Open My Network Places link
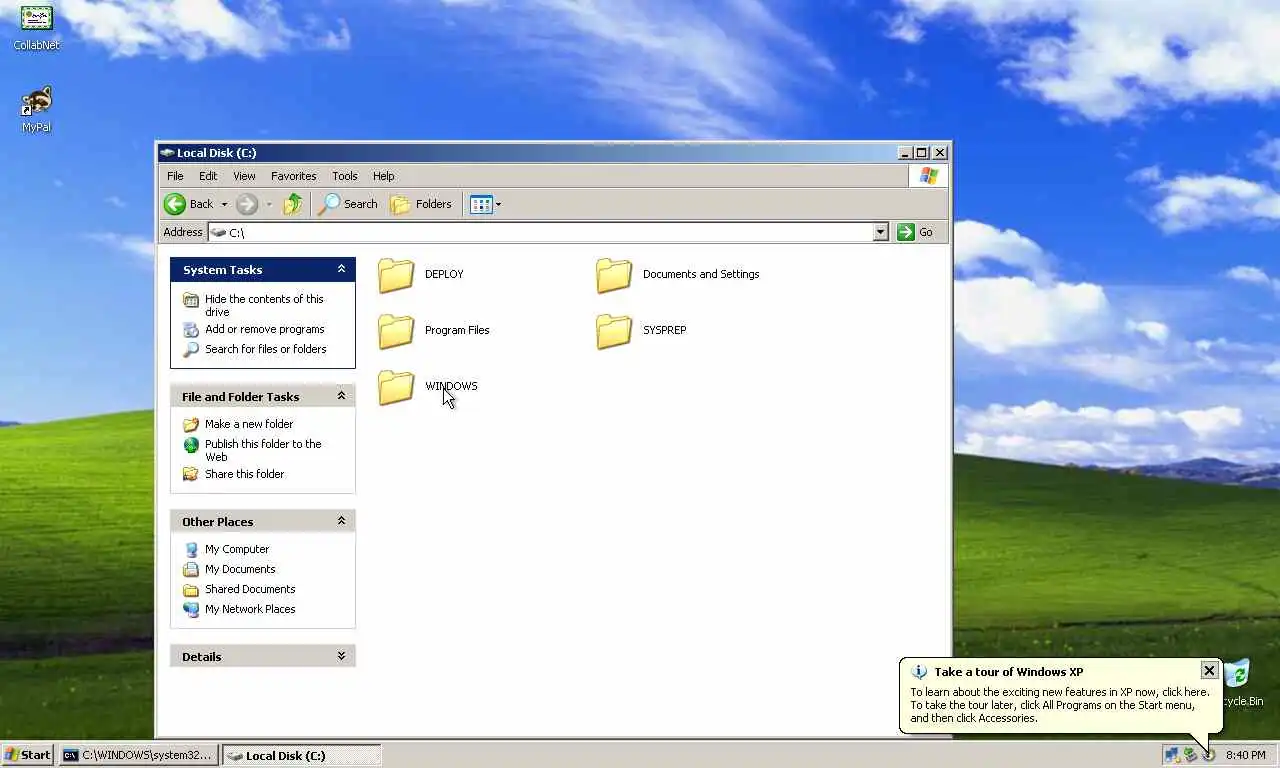 click(x=250, y=609)
